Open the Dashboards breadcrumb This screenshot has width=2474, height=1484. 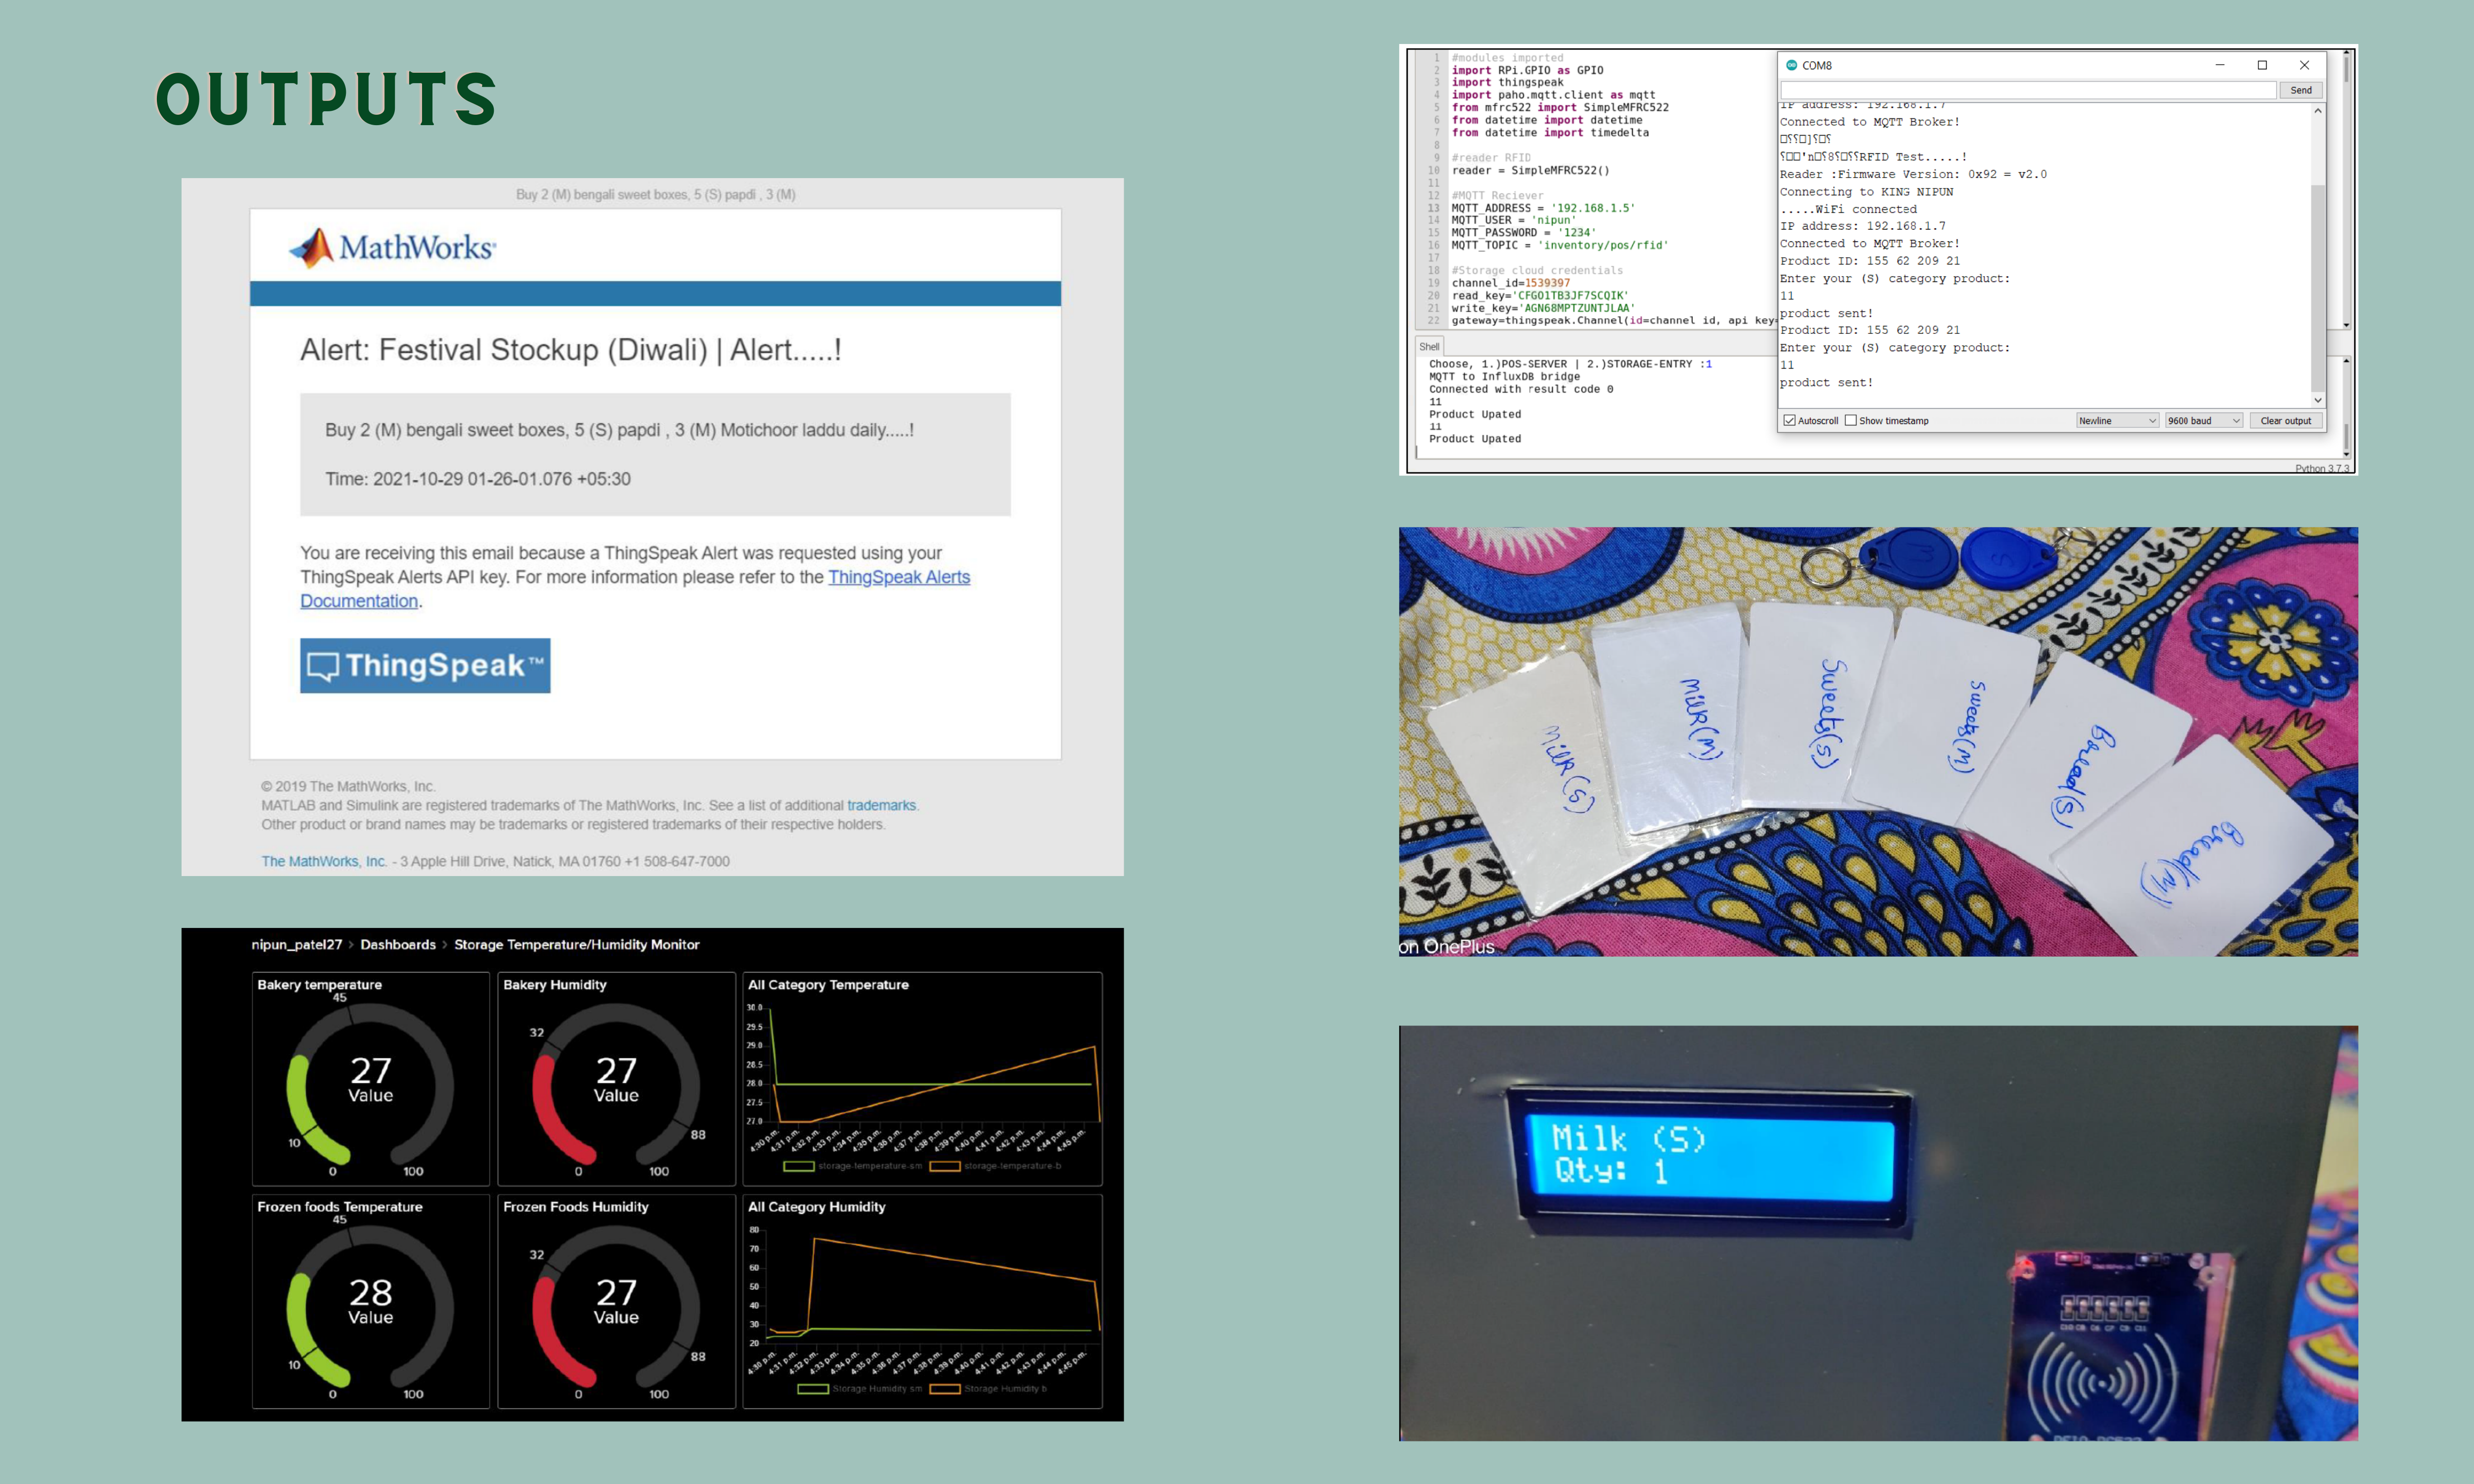point(398,944)
